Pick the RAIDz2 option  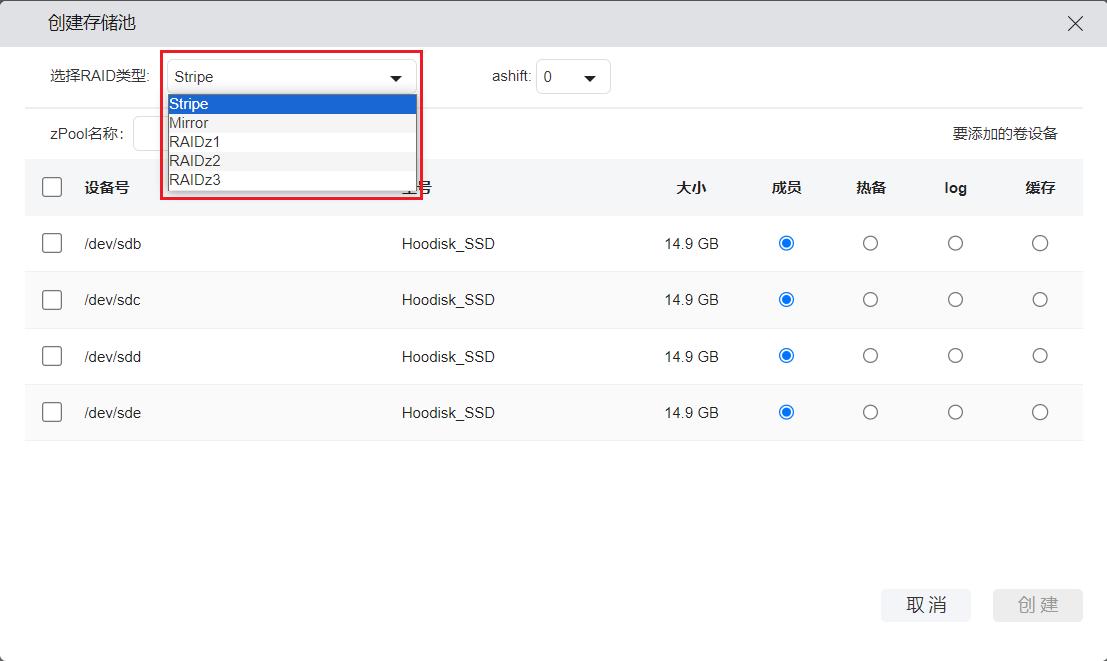coord(194,161)
